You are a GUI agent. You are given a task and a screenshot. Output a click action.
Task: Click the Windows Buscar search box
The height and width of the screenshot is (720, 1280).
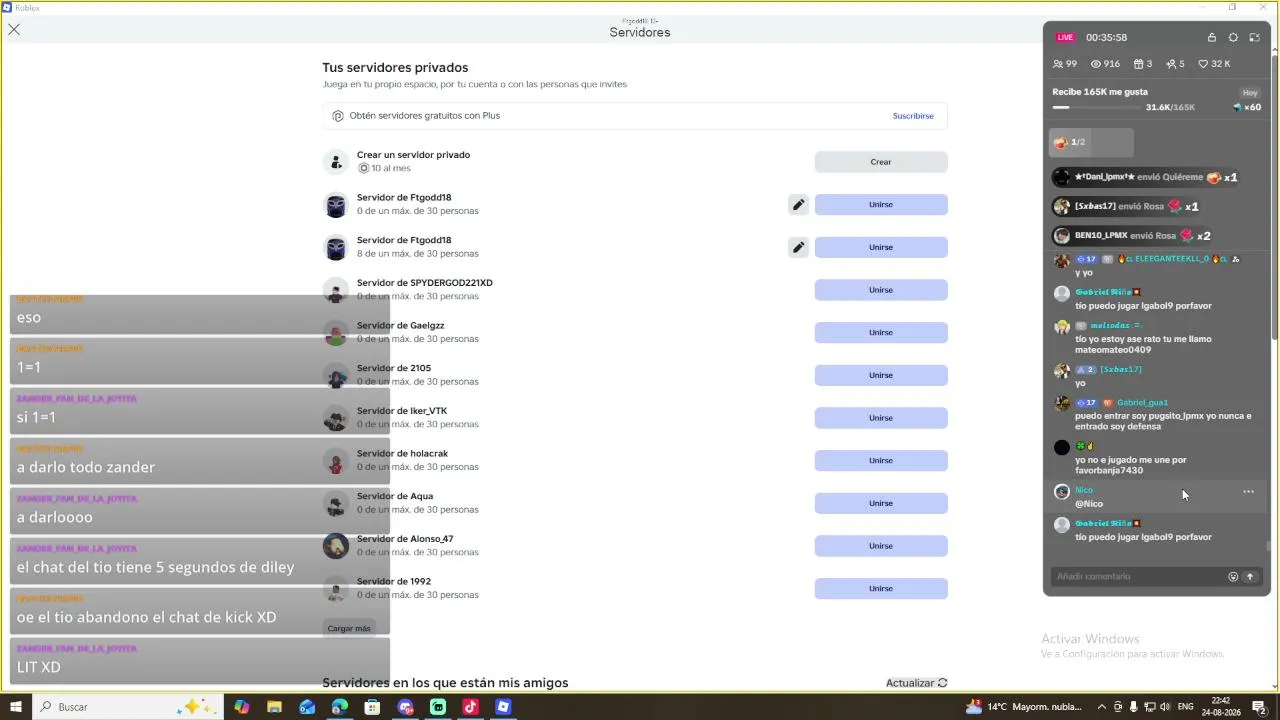tap(126, 707)
